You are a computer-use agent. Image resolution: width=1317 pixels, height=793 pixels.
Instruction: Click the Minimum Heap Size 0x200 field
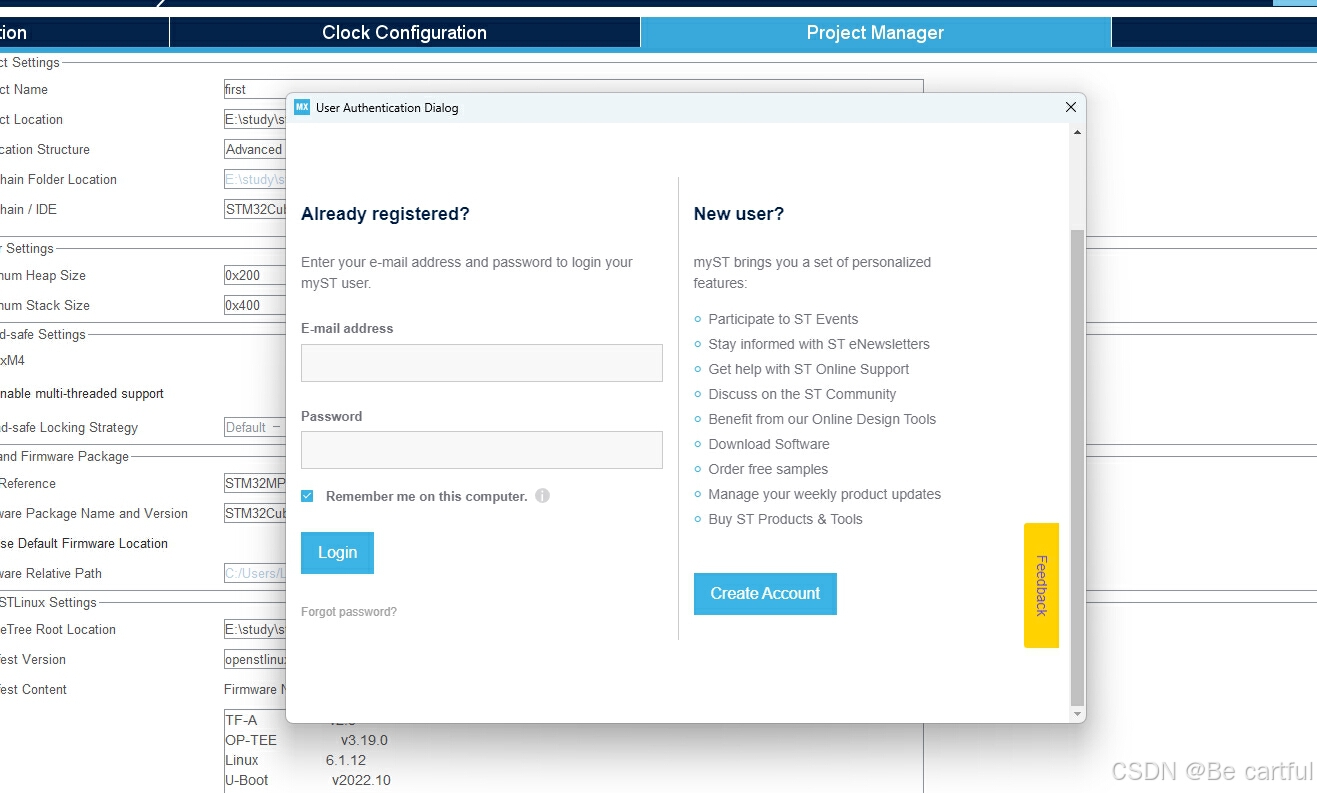pos(255,275)
